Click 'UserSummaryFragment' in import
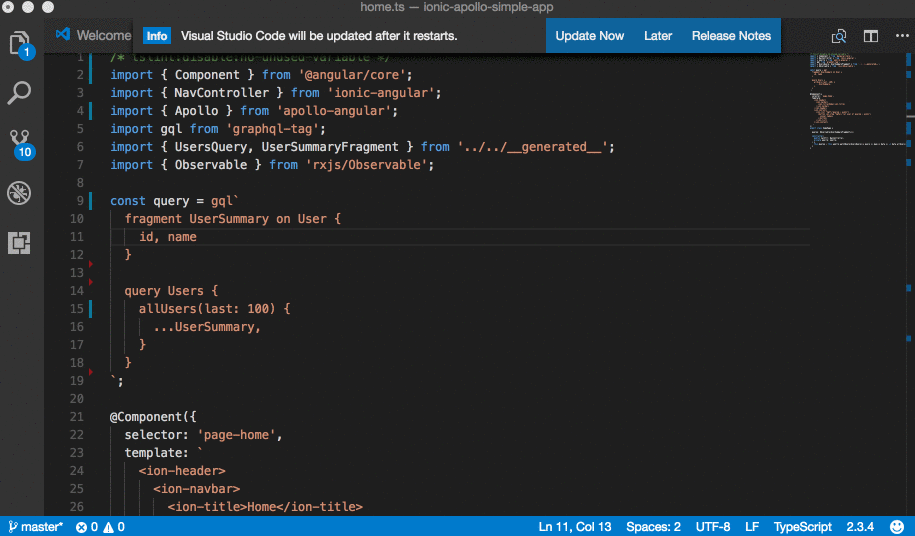Viewport: 915px width, 536px height. [330, 147]
